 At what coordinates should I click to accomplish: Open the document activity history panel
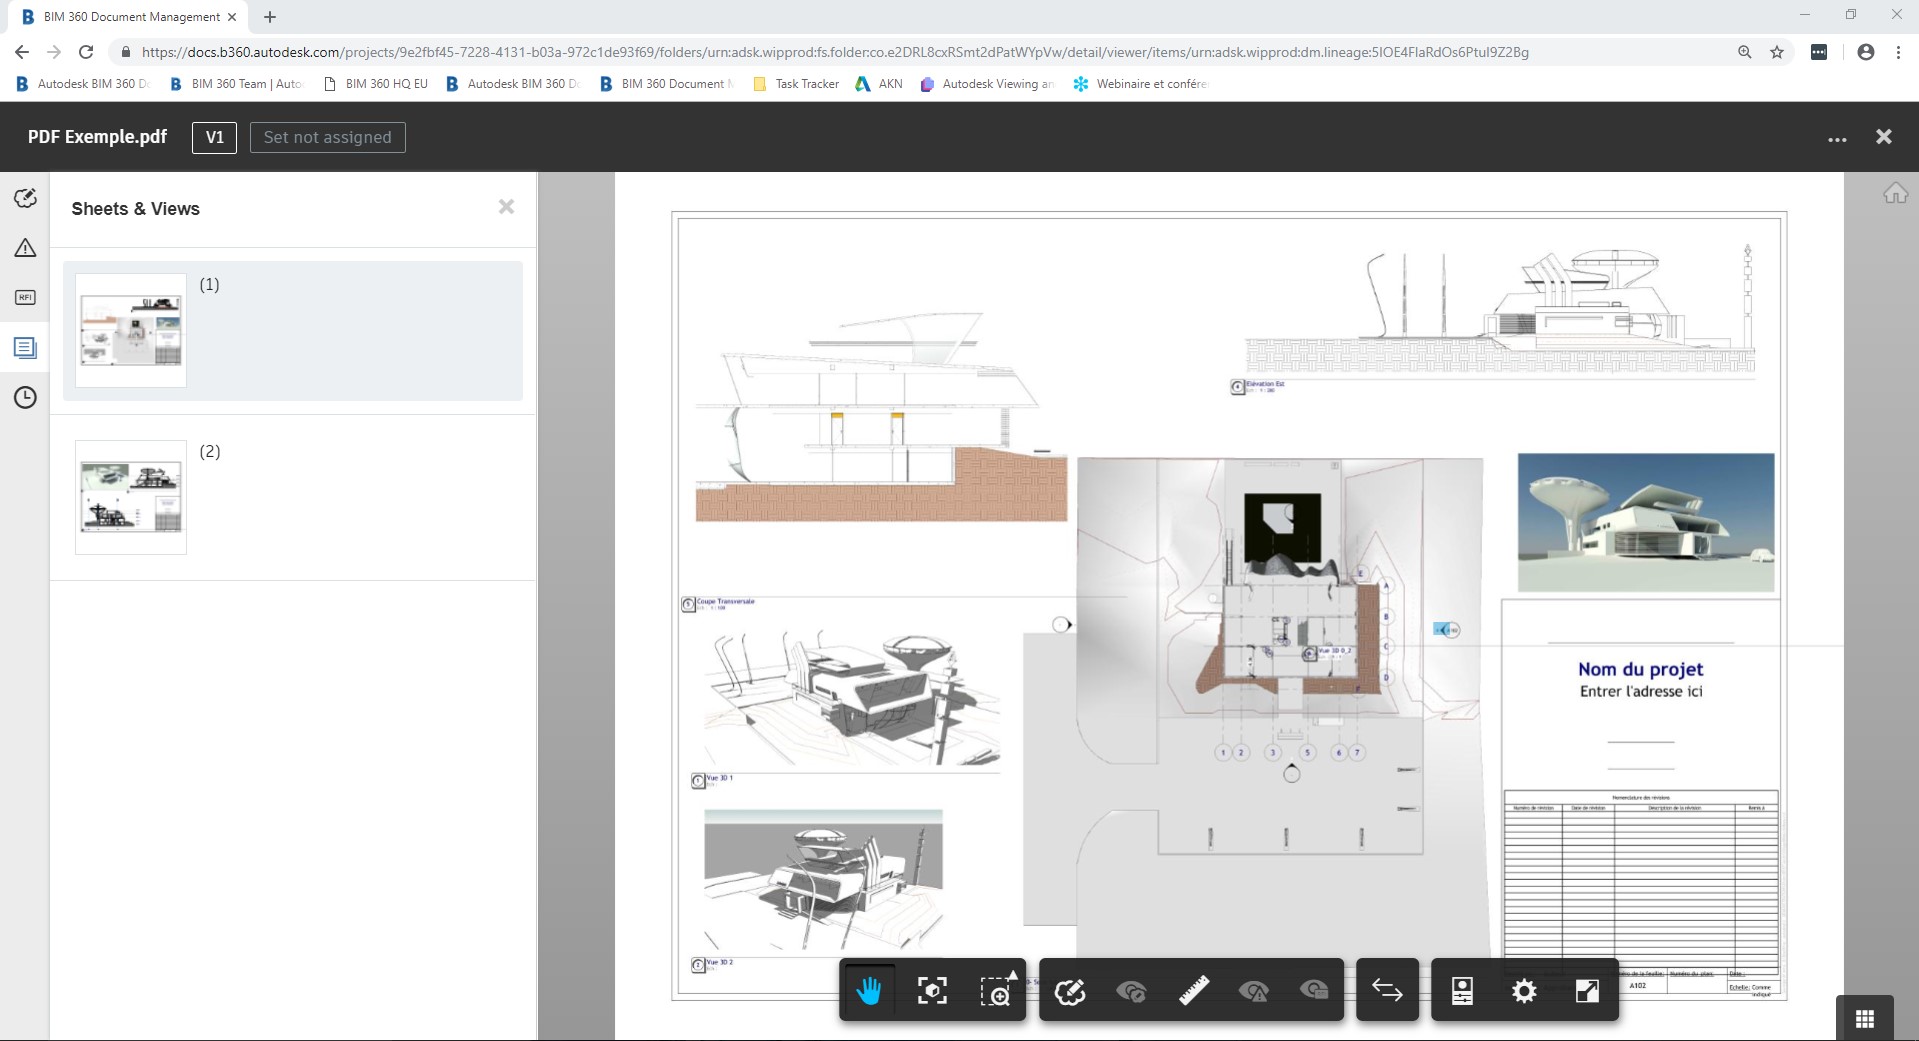point(24,397)
